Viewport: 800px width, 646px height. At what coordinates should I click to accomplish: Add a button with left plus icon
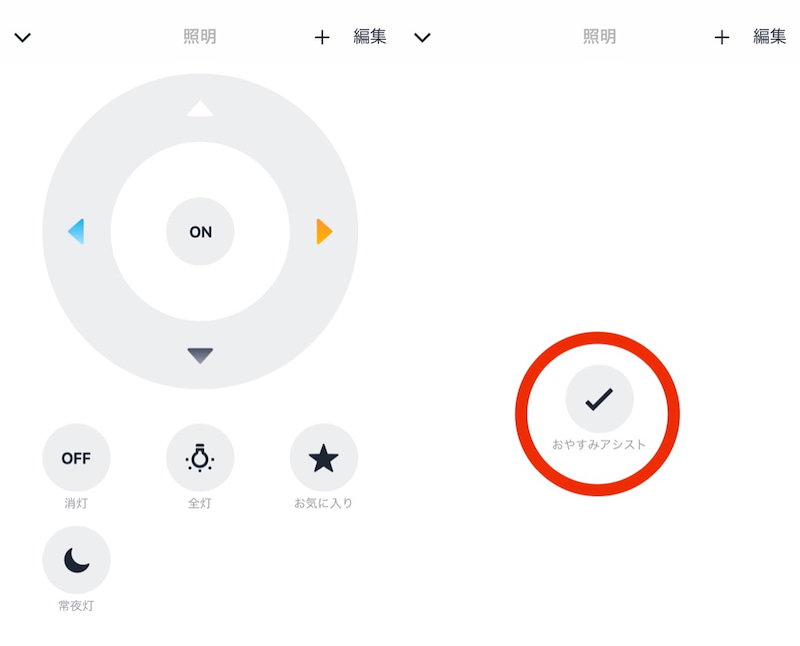(x=322, y=37)
